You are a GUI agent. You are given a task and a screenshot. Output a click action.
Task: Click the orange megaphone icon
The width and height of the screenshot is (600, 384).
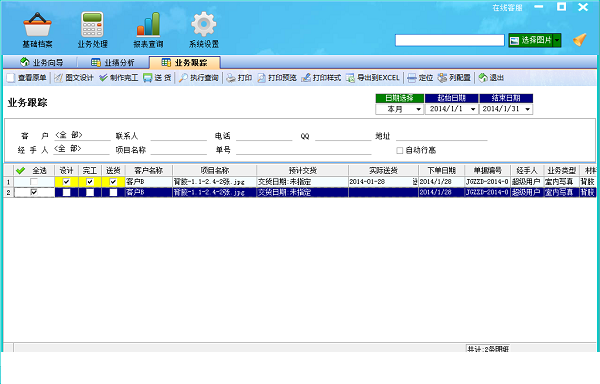tap(580, 40)
